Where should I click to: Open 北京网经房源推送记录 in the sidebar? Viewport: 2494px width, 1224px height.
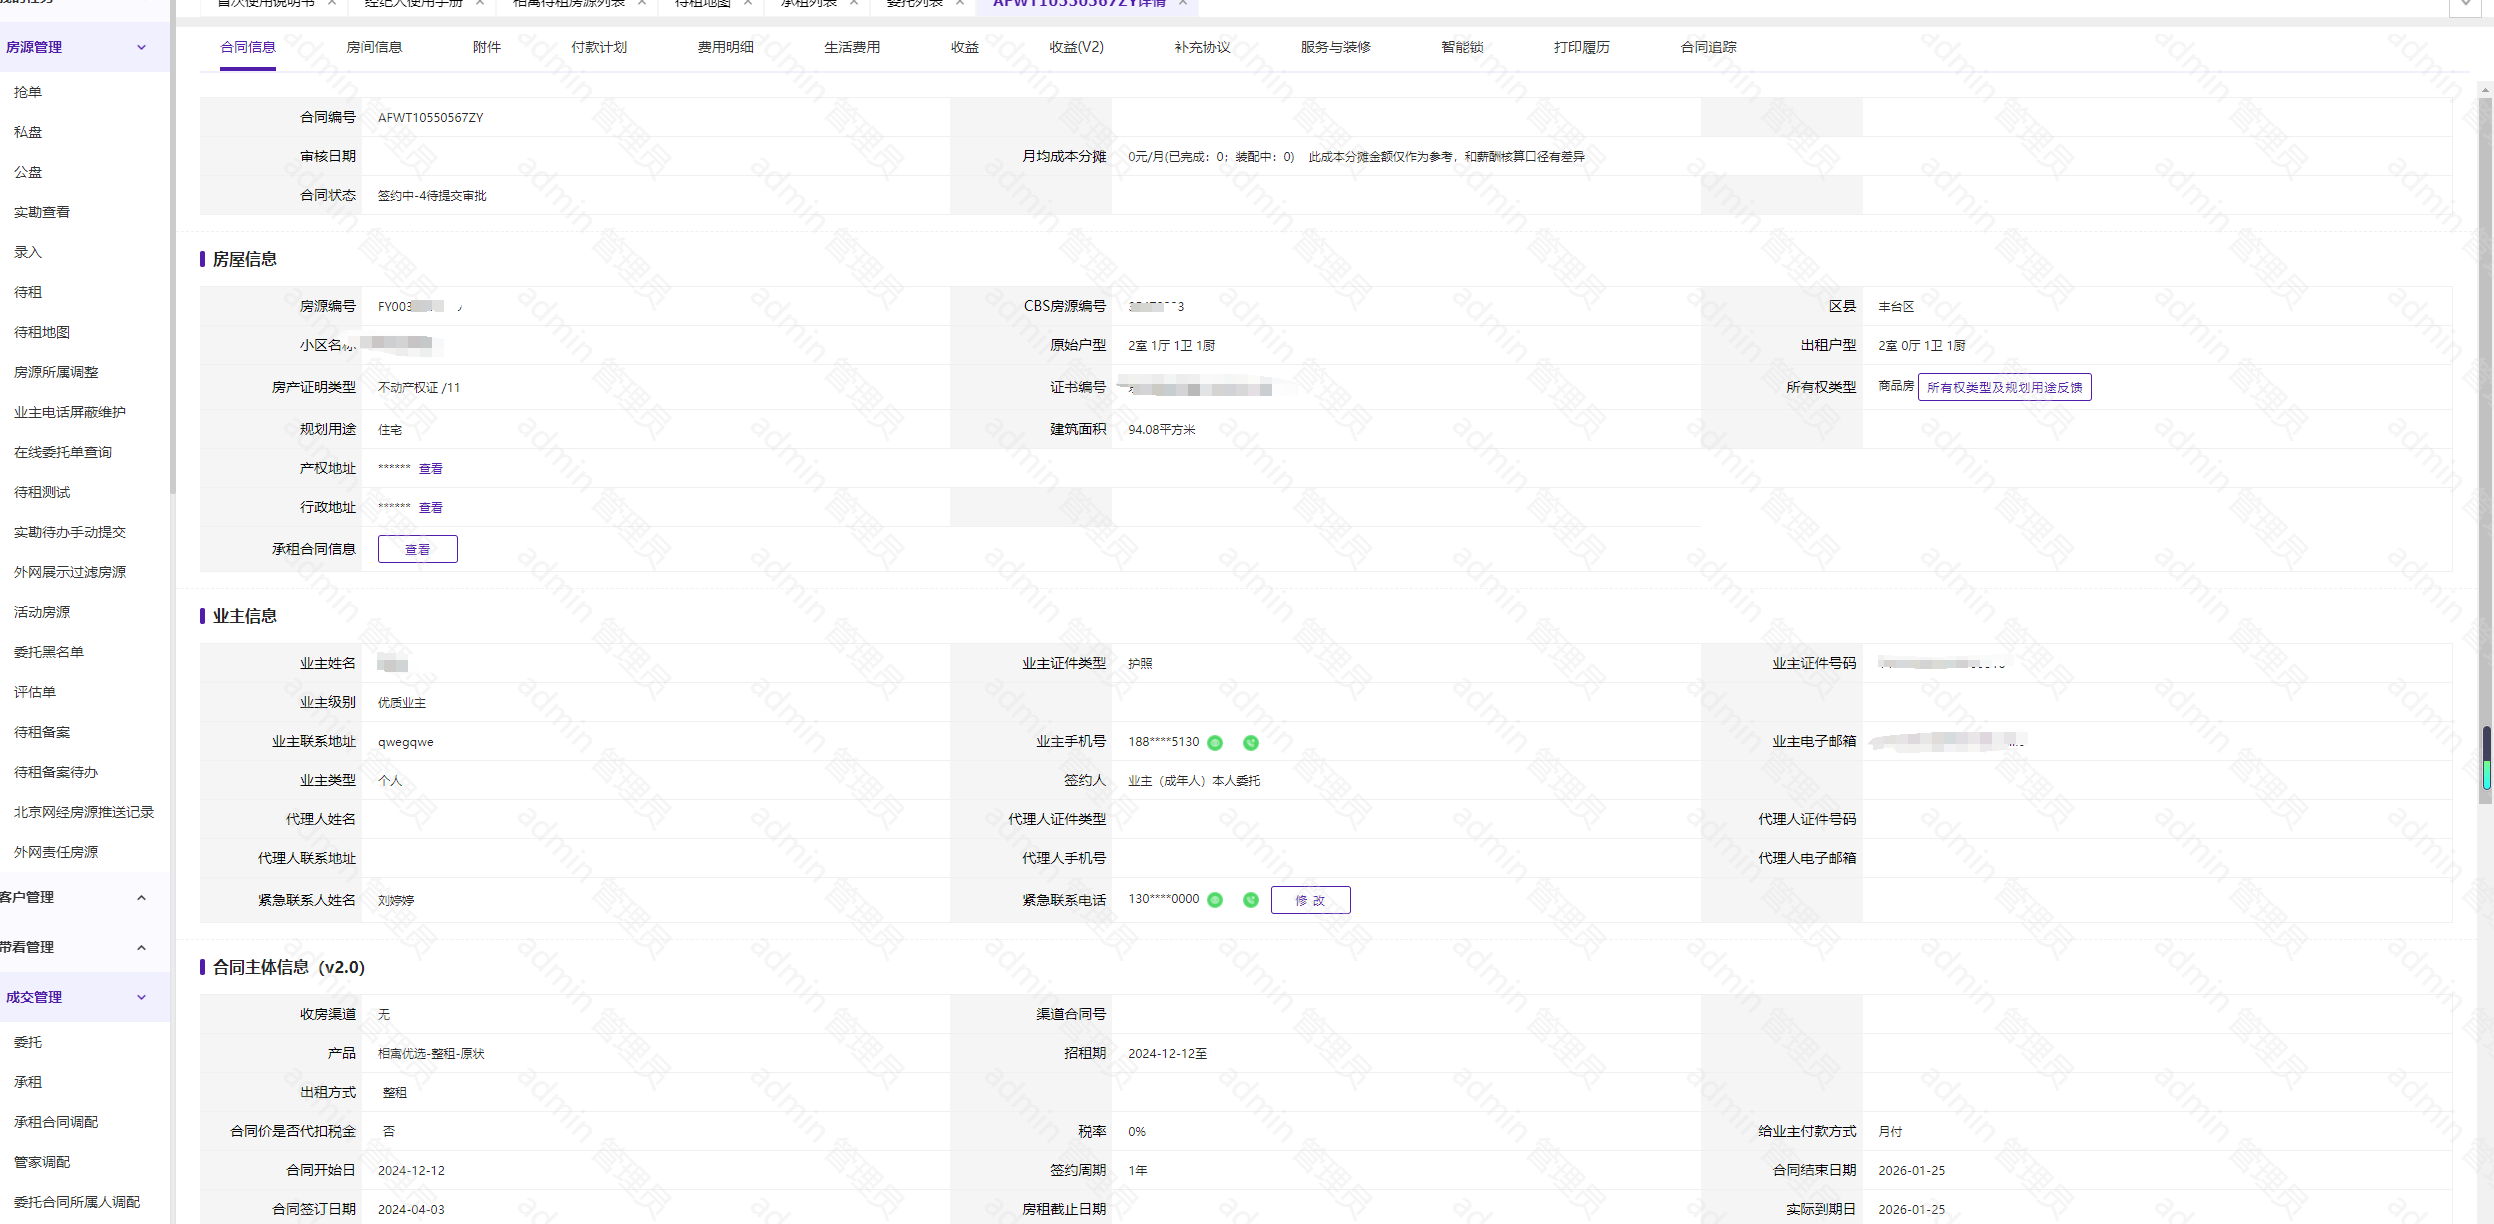coord(84,812)
